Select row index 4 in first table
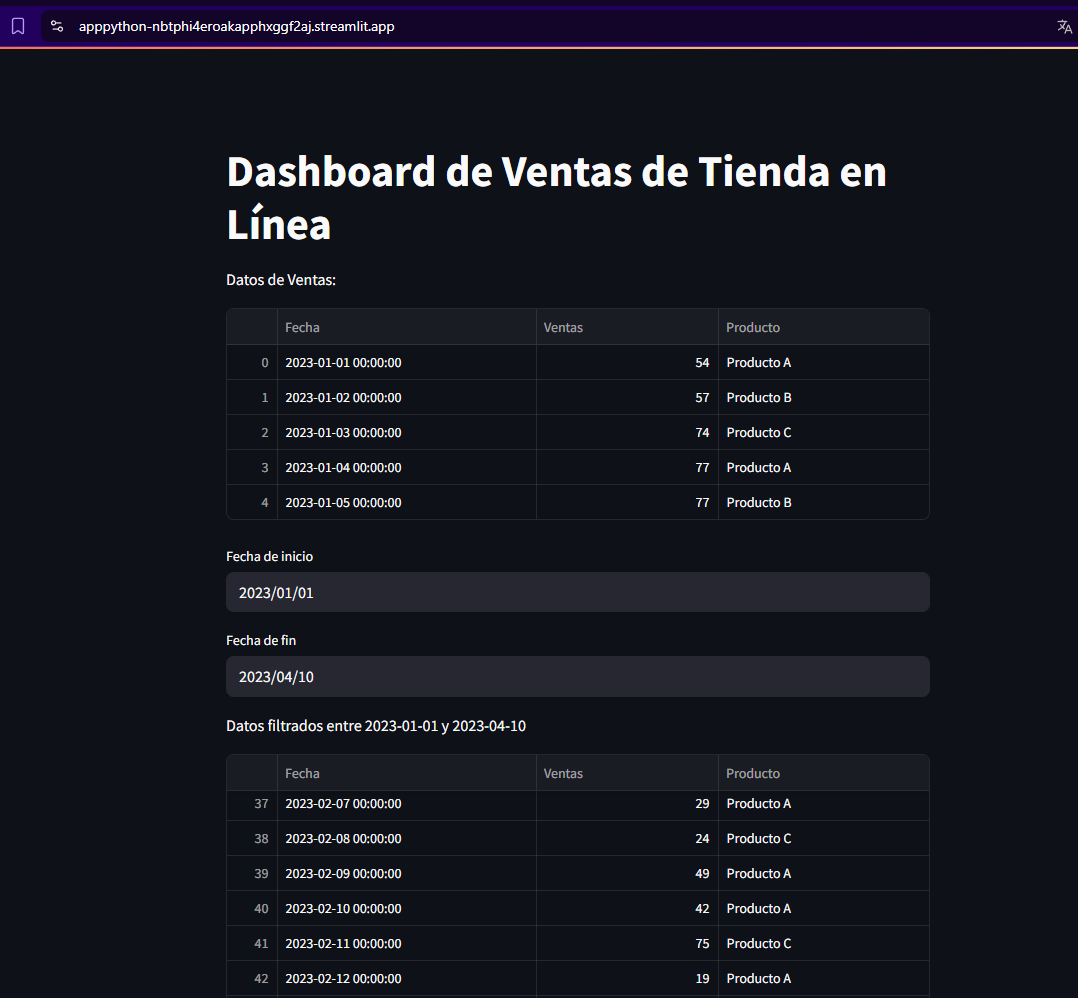This screenshot has width=1078, height=998. [x=252, y=502]
